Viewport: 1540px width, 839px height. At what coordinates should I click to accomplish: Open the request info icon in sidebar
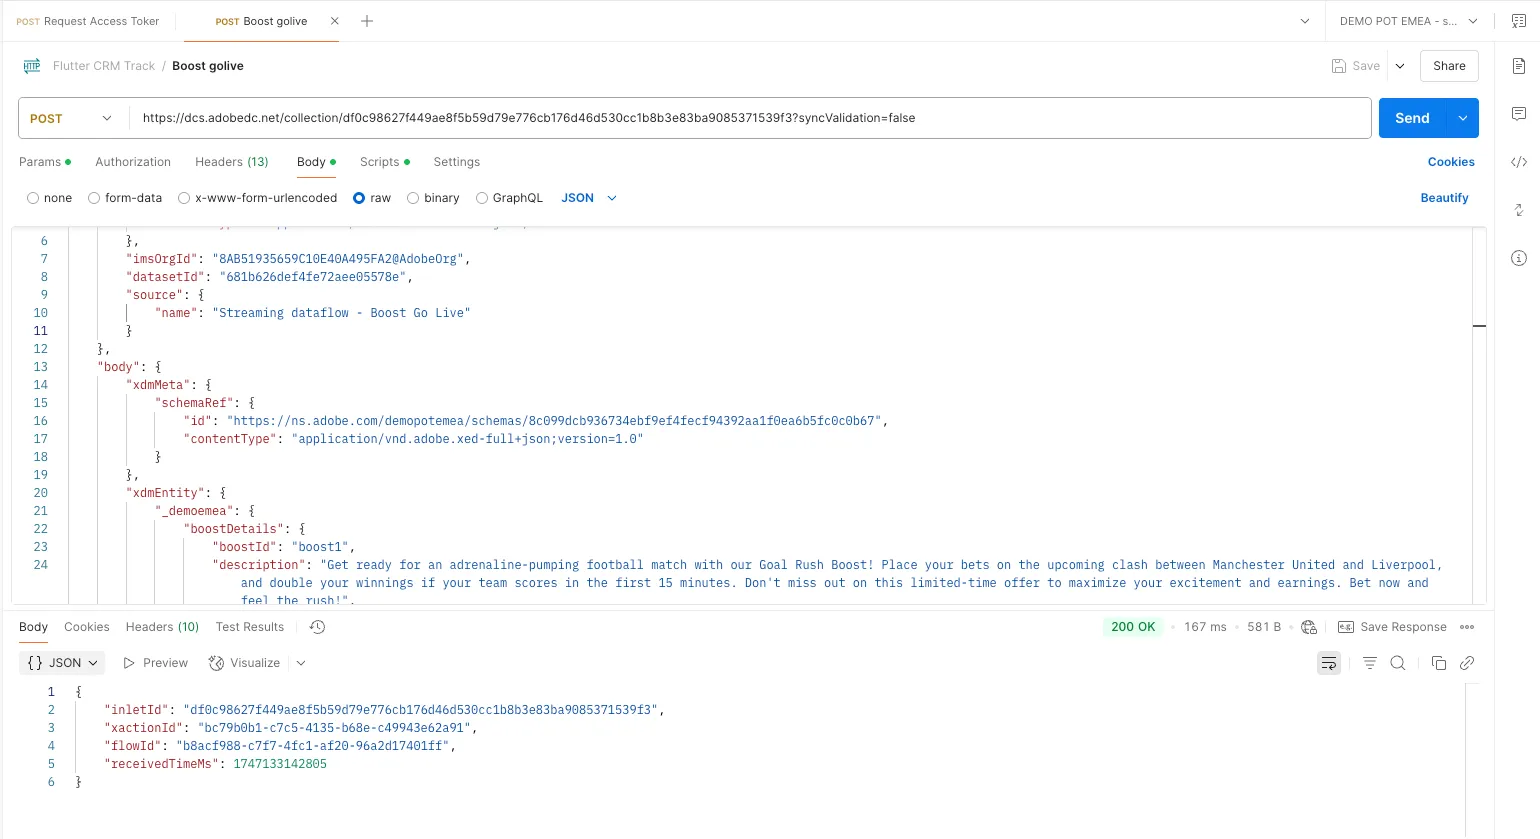pos(1518,258)
